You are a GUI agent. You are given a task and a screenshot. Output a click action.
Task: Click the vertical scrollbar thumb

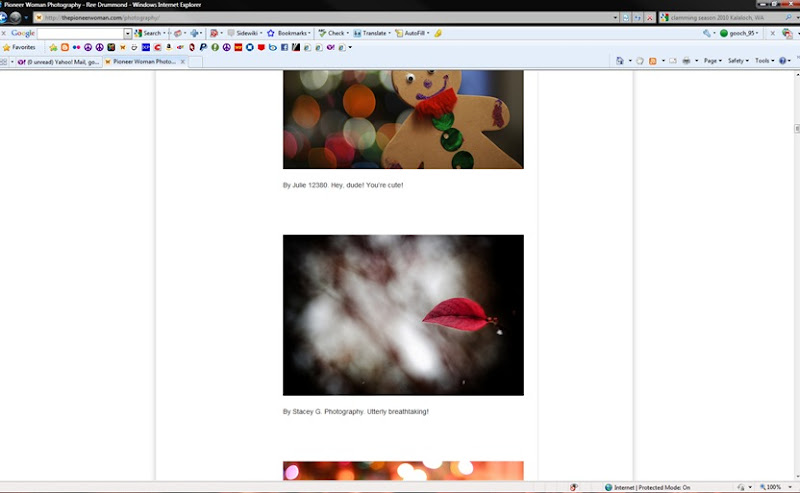797,129
